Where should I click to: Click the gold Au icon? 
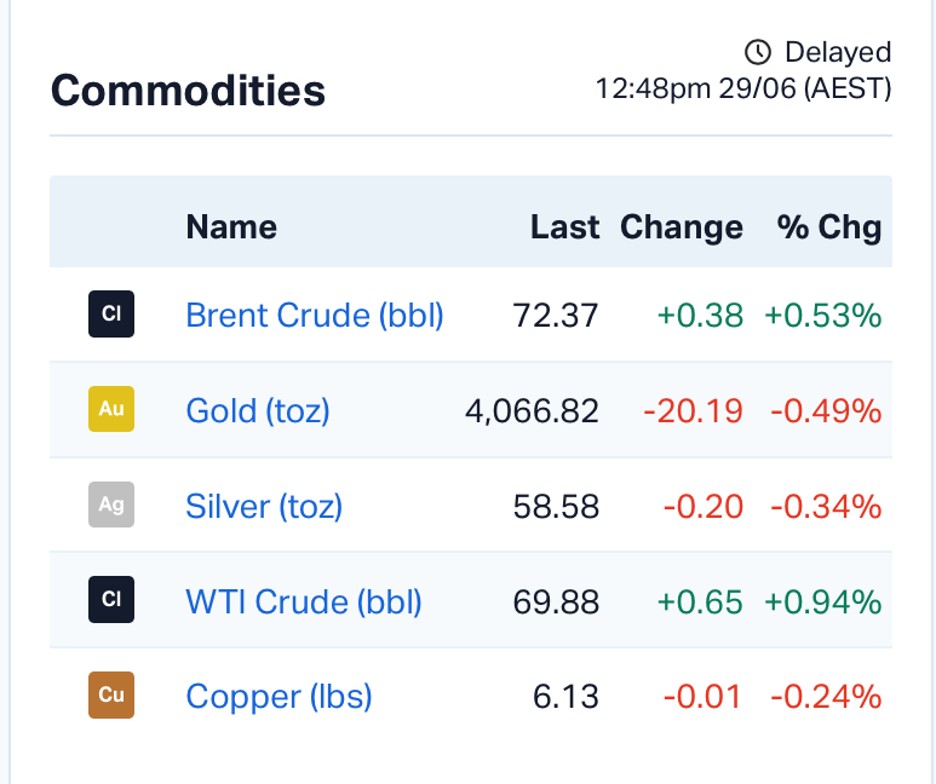(112, 409)
